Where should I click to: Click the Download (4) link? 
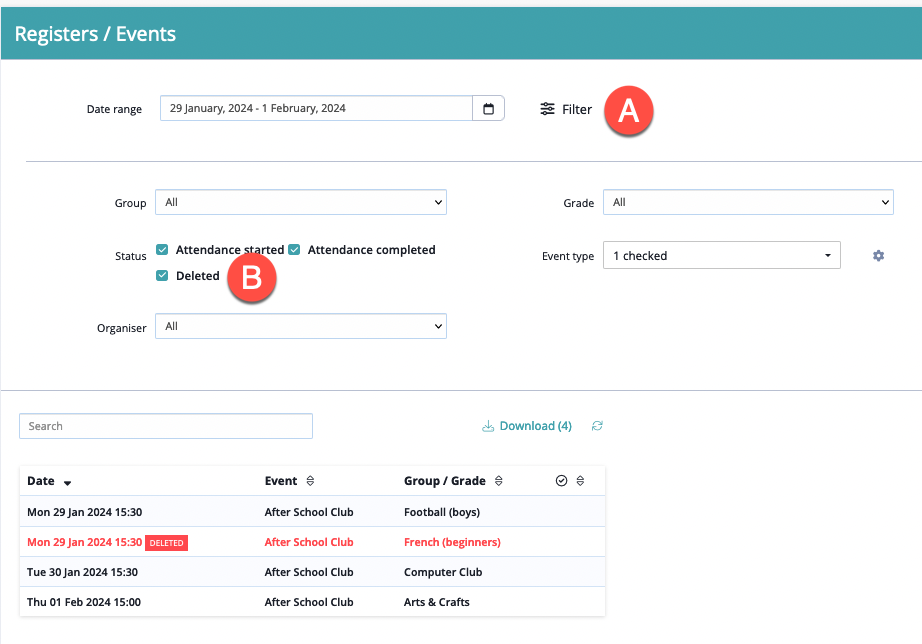pyautogui.click(x=527, y=426)
